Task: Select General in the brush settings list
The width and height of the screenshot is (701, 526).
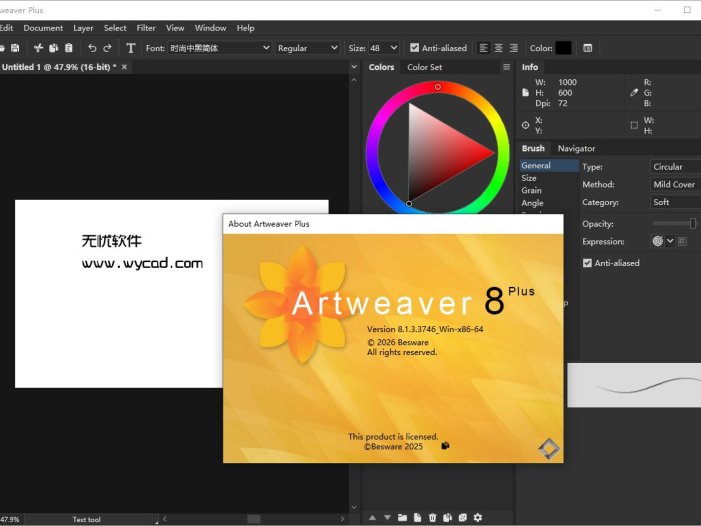Action: pos(549,165)
